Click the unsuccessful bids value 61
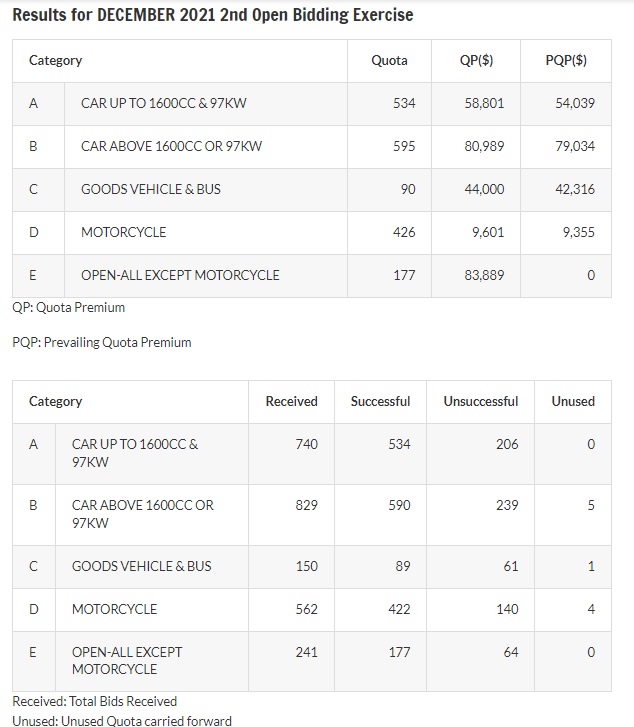 [511, 567]
